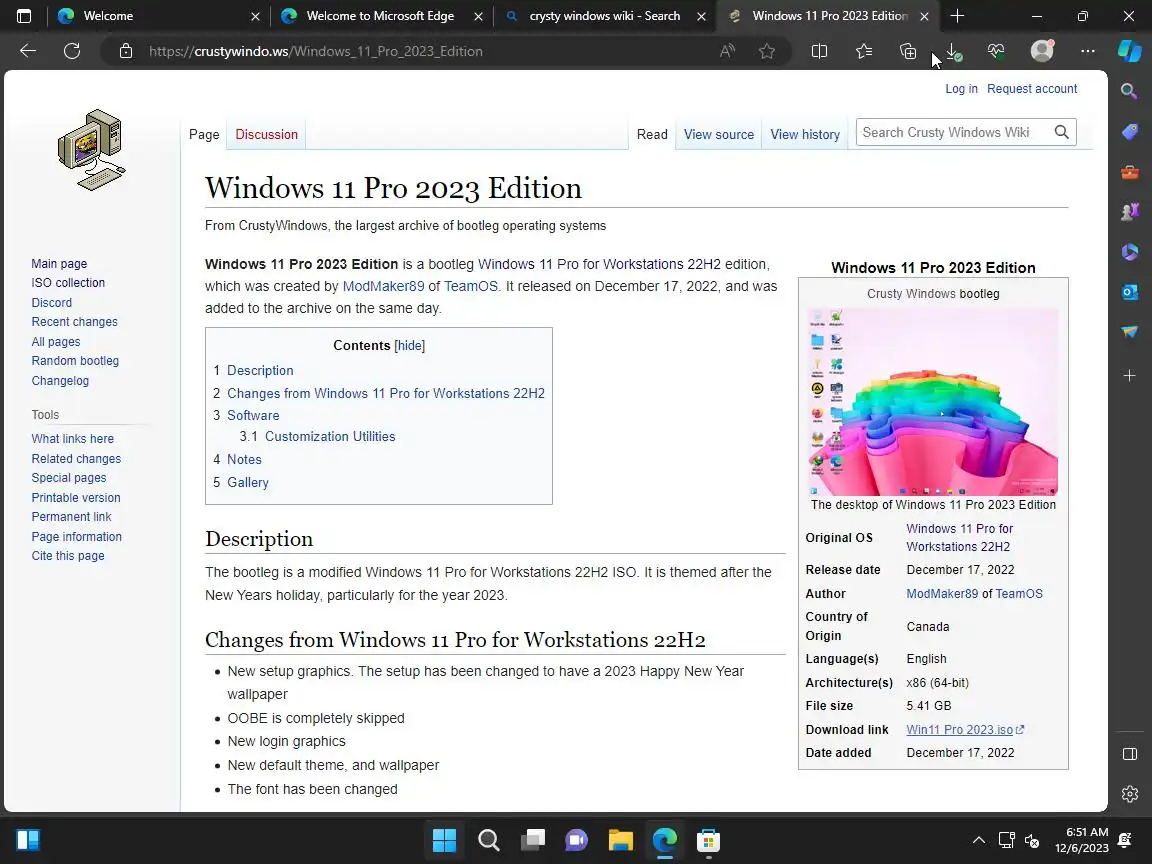Open Printable version link
Screen dimensions: 1152x864
tap(76, 497)
